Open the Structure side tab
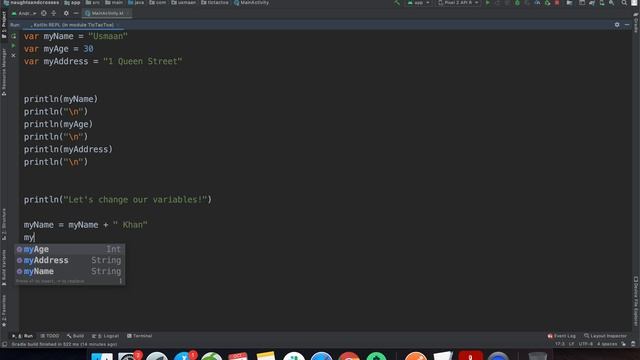Viewport: 640px width, 360px height. tap(4, 224)
